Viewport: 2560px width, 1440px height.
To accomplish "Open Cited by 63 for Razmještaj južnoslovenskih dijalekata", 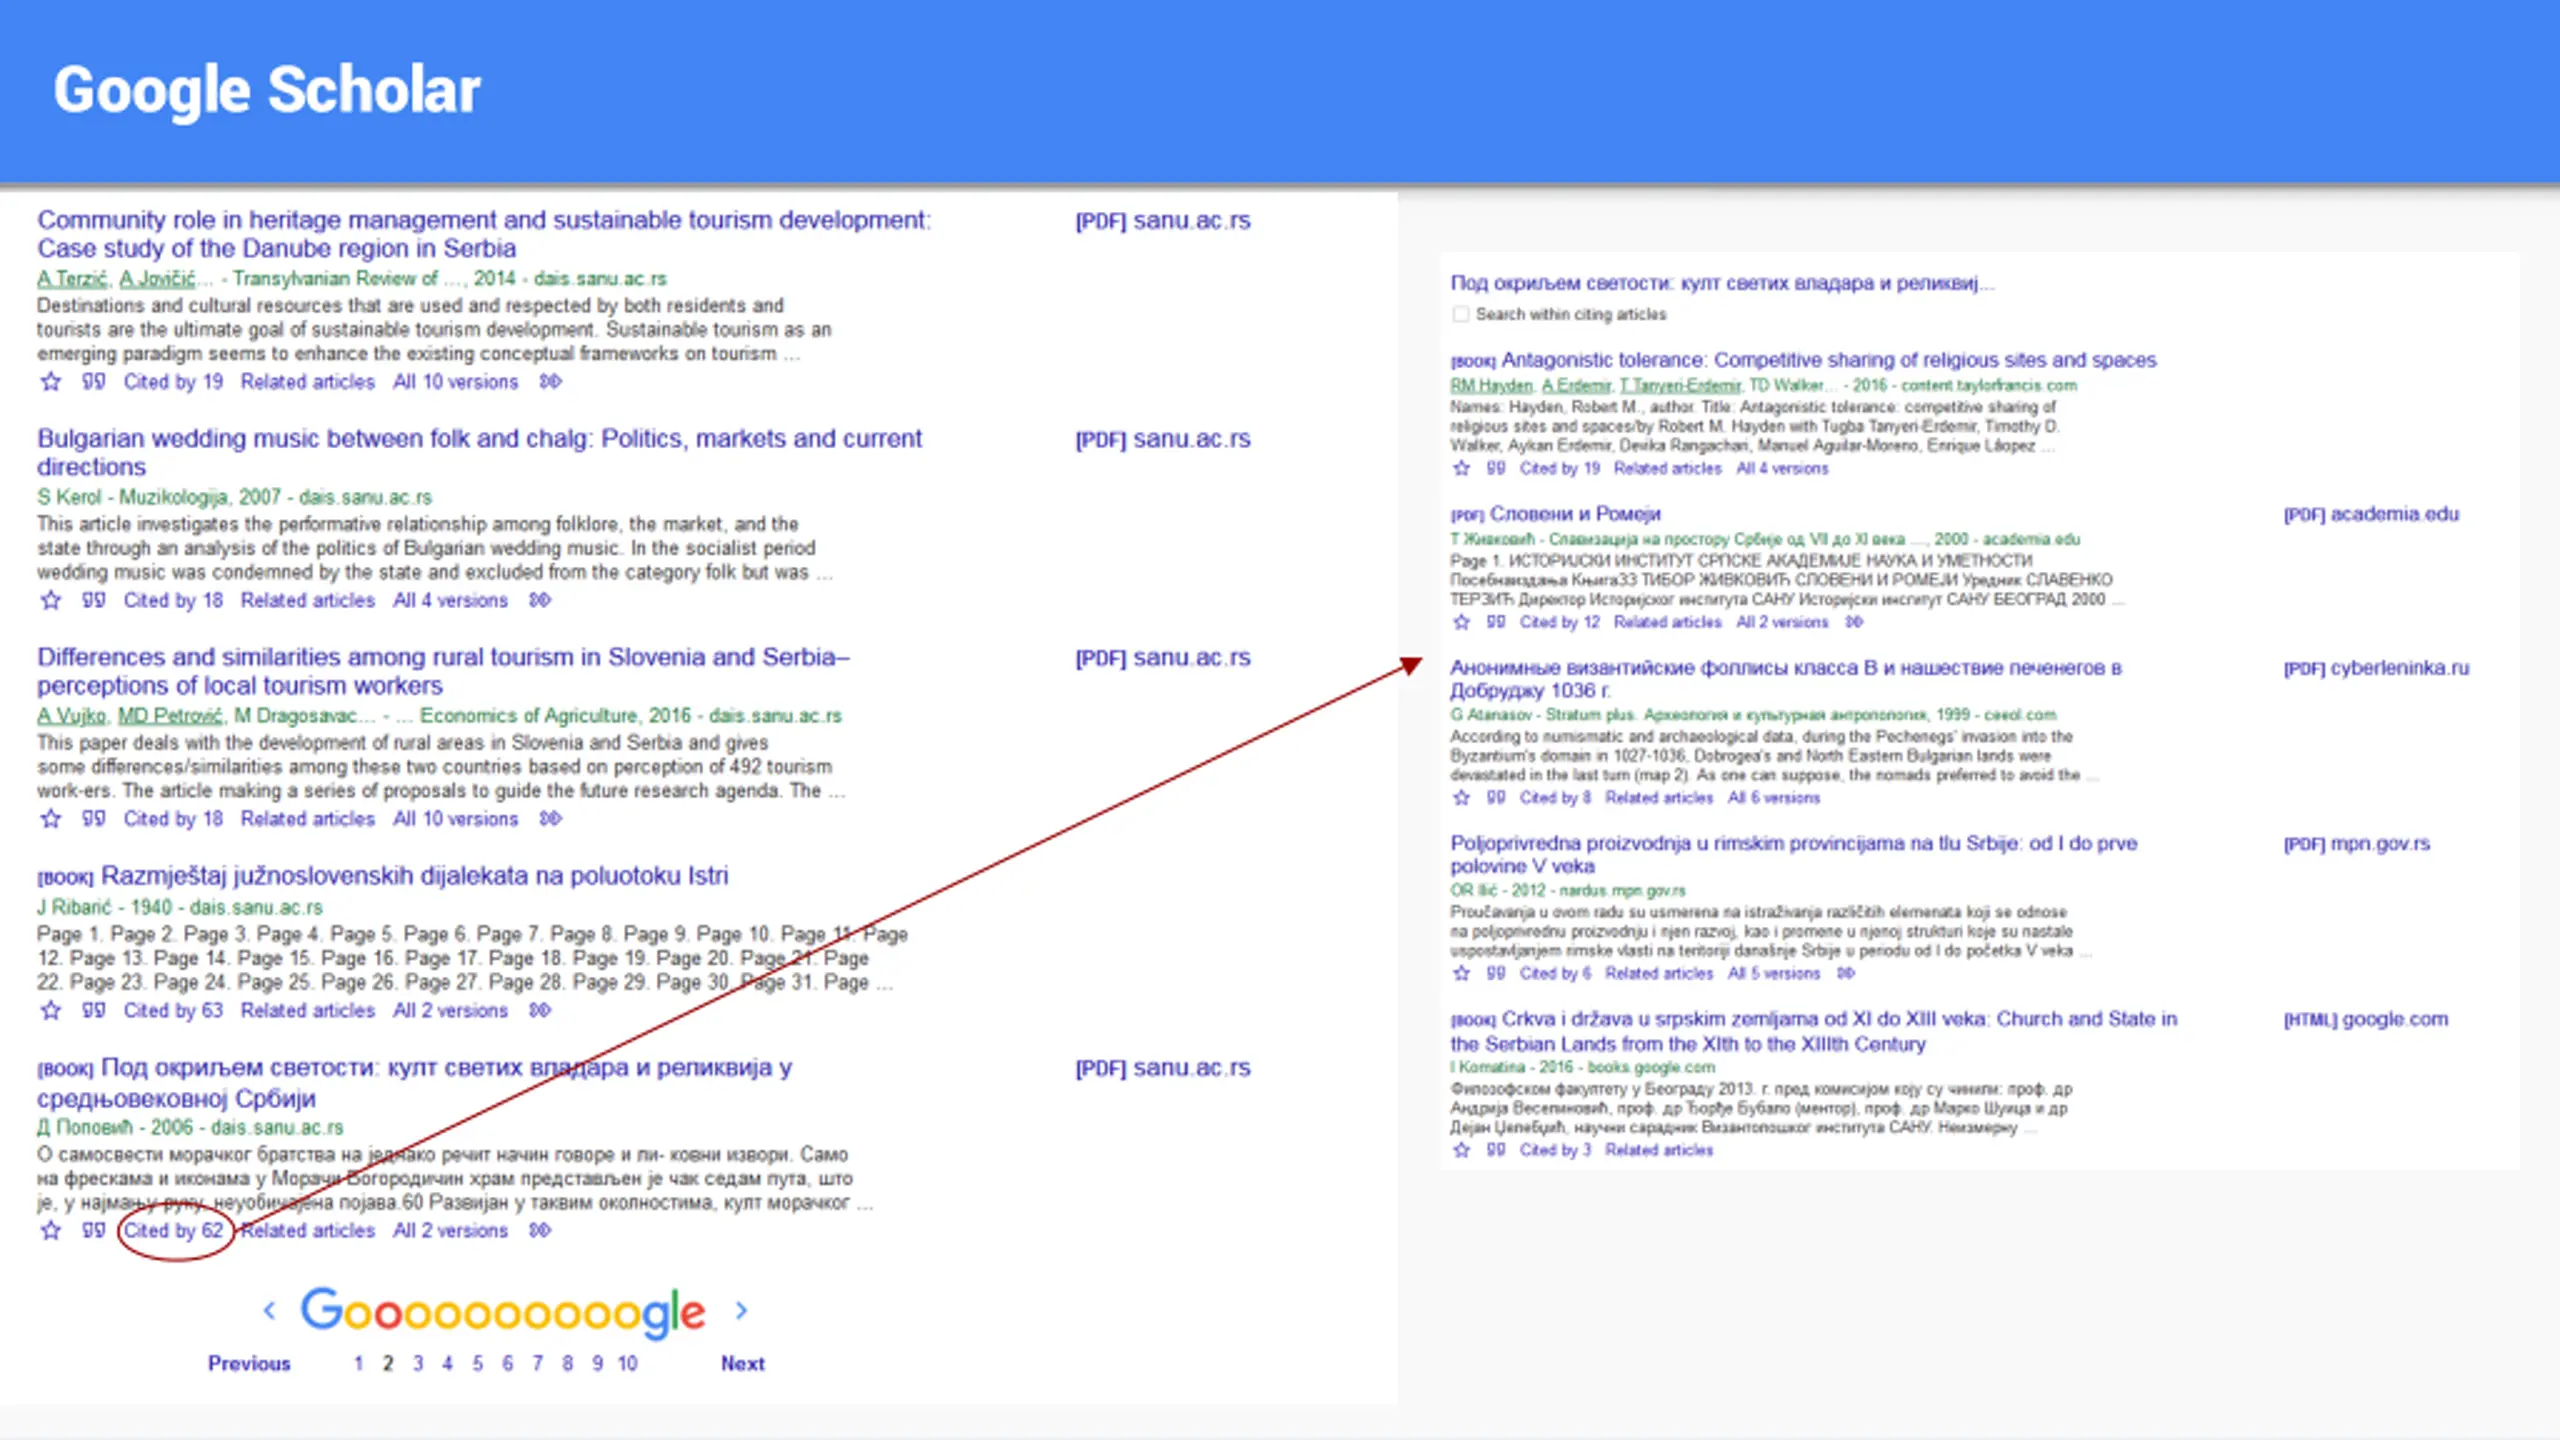I will [x=173, y=1011].
